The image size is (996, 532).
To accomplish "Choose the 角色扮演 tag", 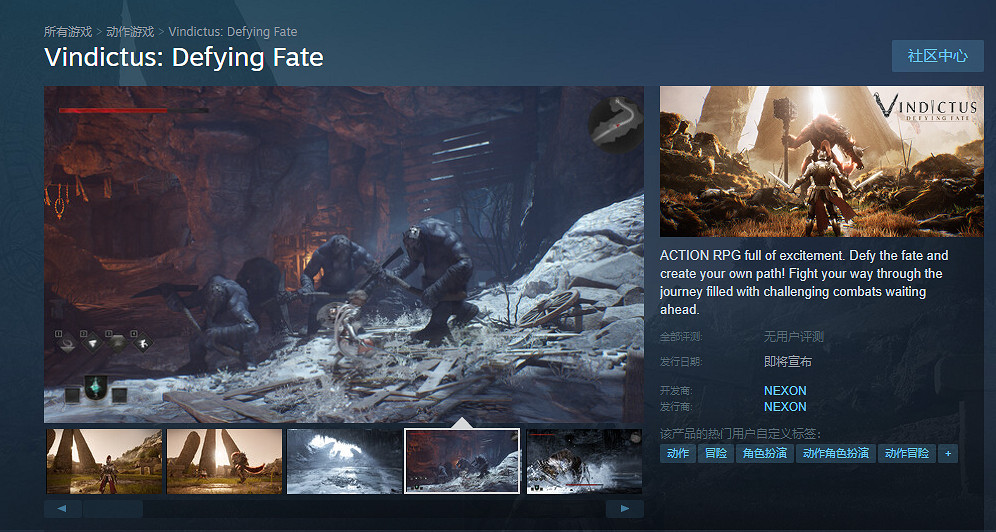I will pos(764,454).
